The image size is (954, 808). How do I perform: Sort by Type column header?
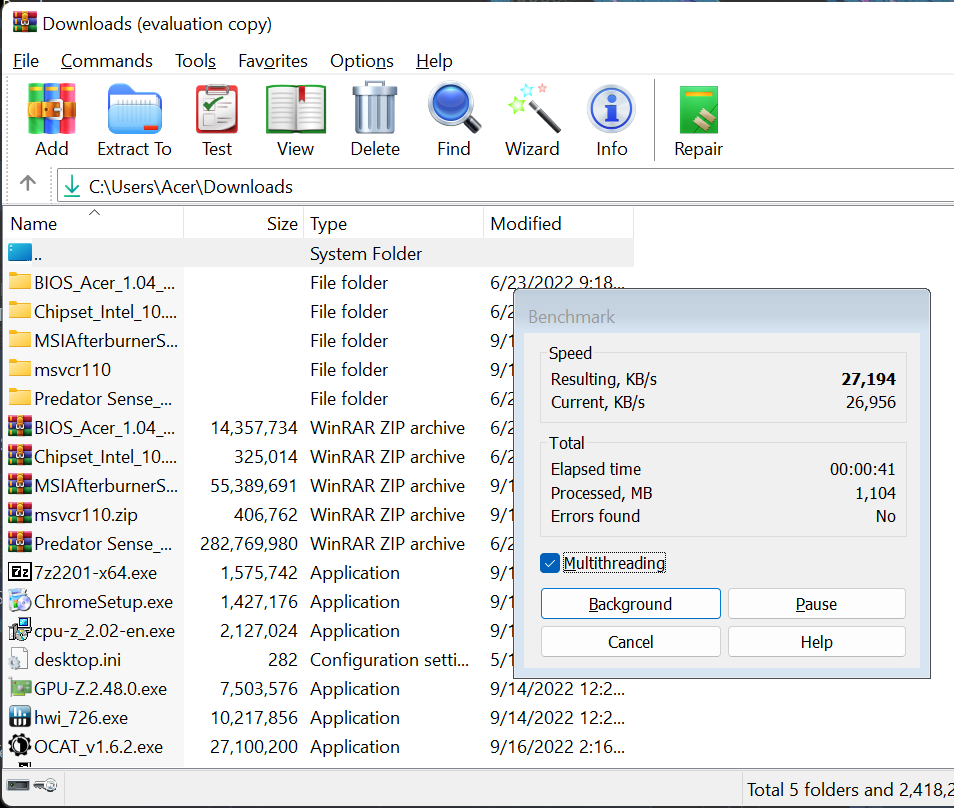click(394, 223)
